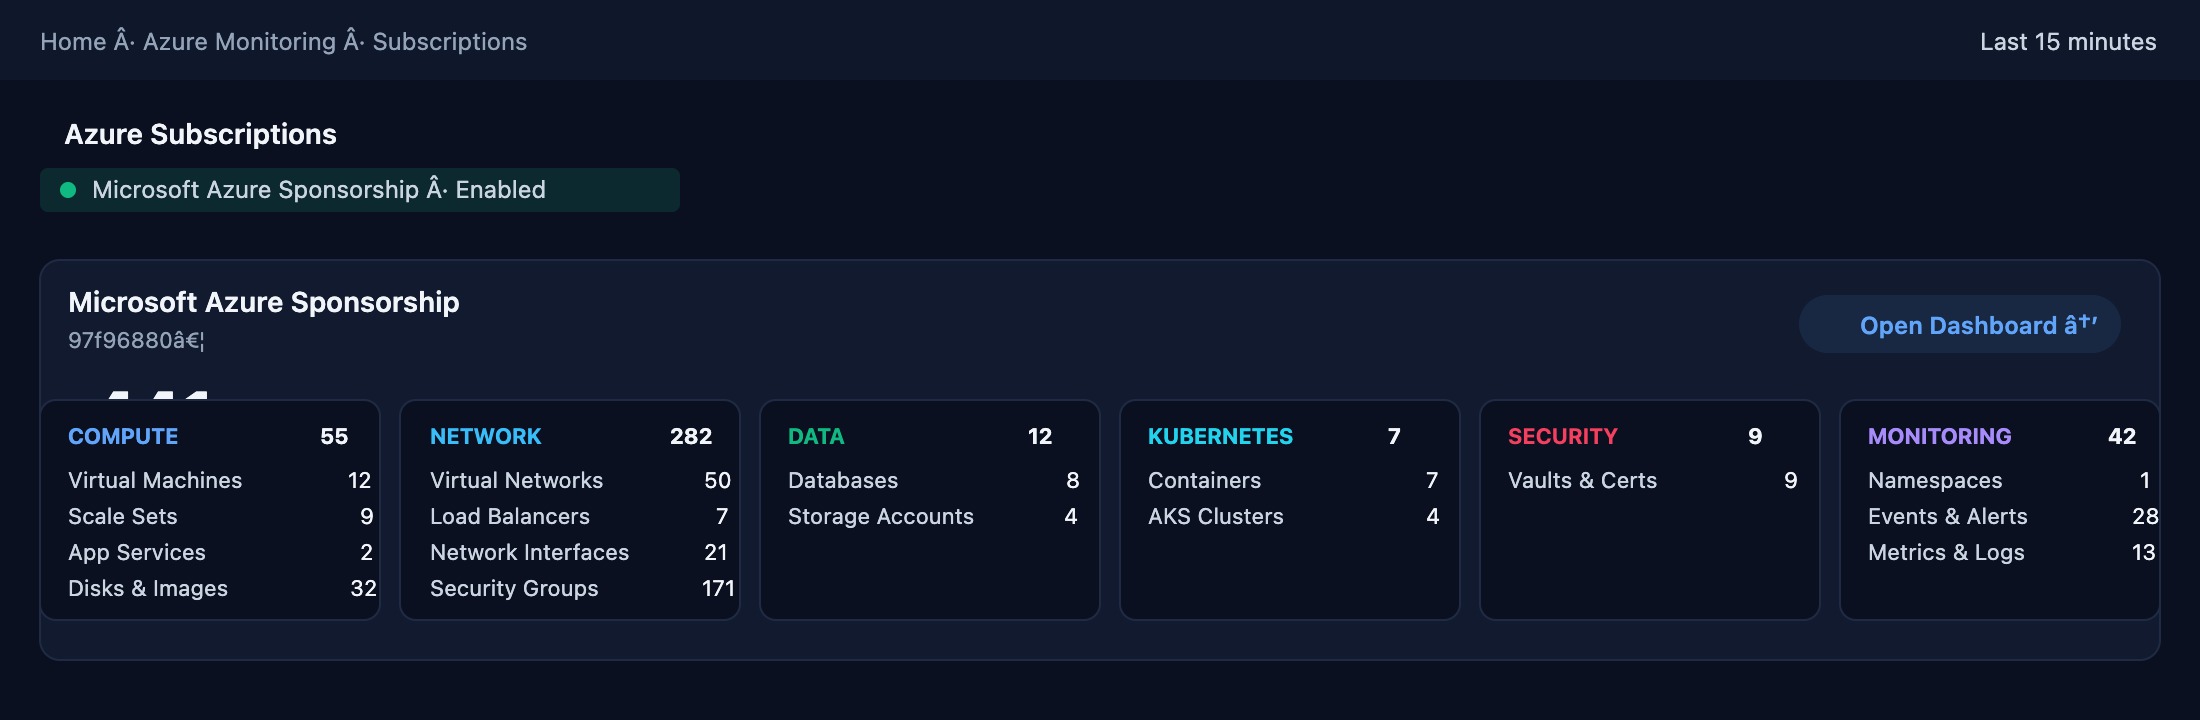Click the subscription ID 97f96880

136,340
